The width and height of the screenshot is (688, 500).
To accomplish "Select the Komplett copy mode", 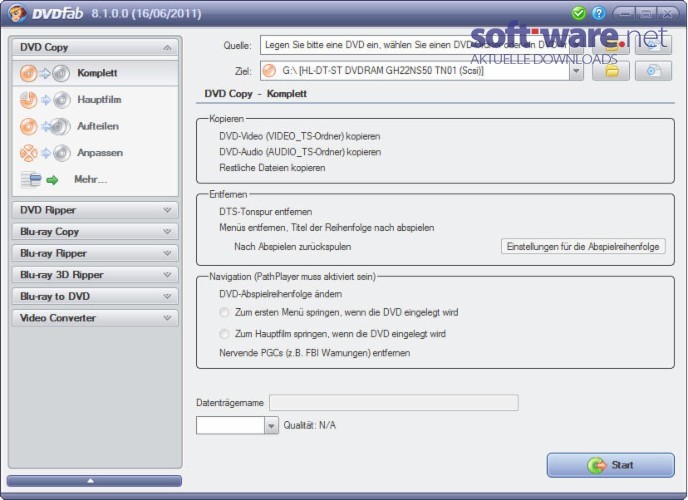I will [95, 73].
